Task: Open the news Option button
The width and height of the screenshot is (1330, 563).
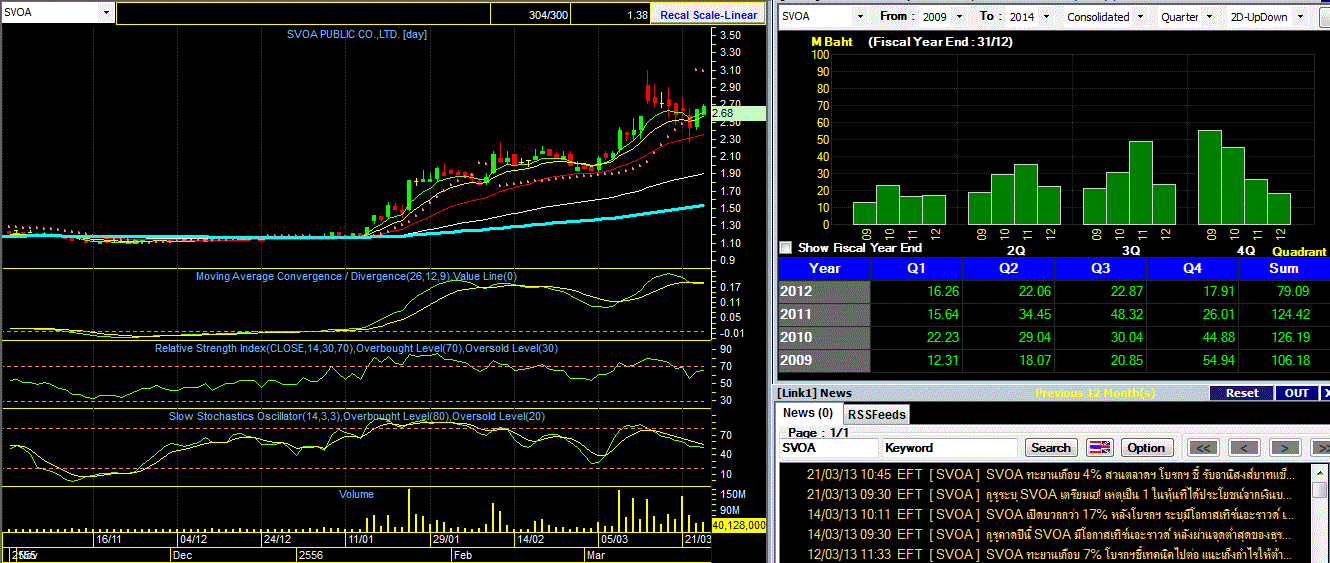Action: [1146, 448]
